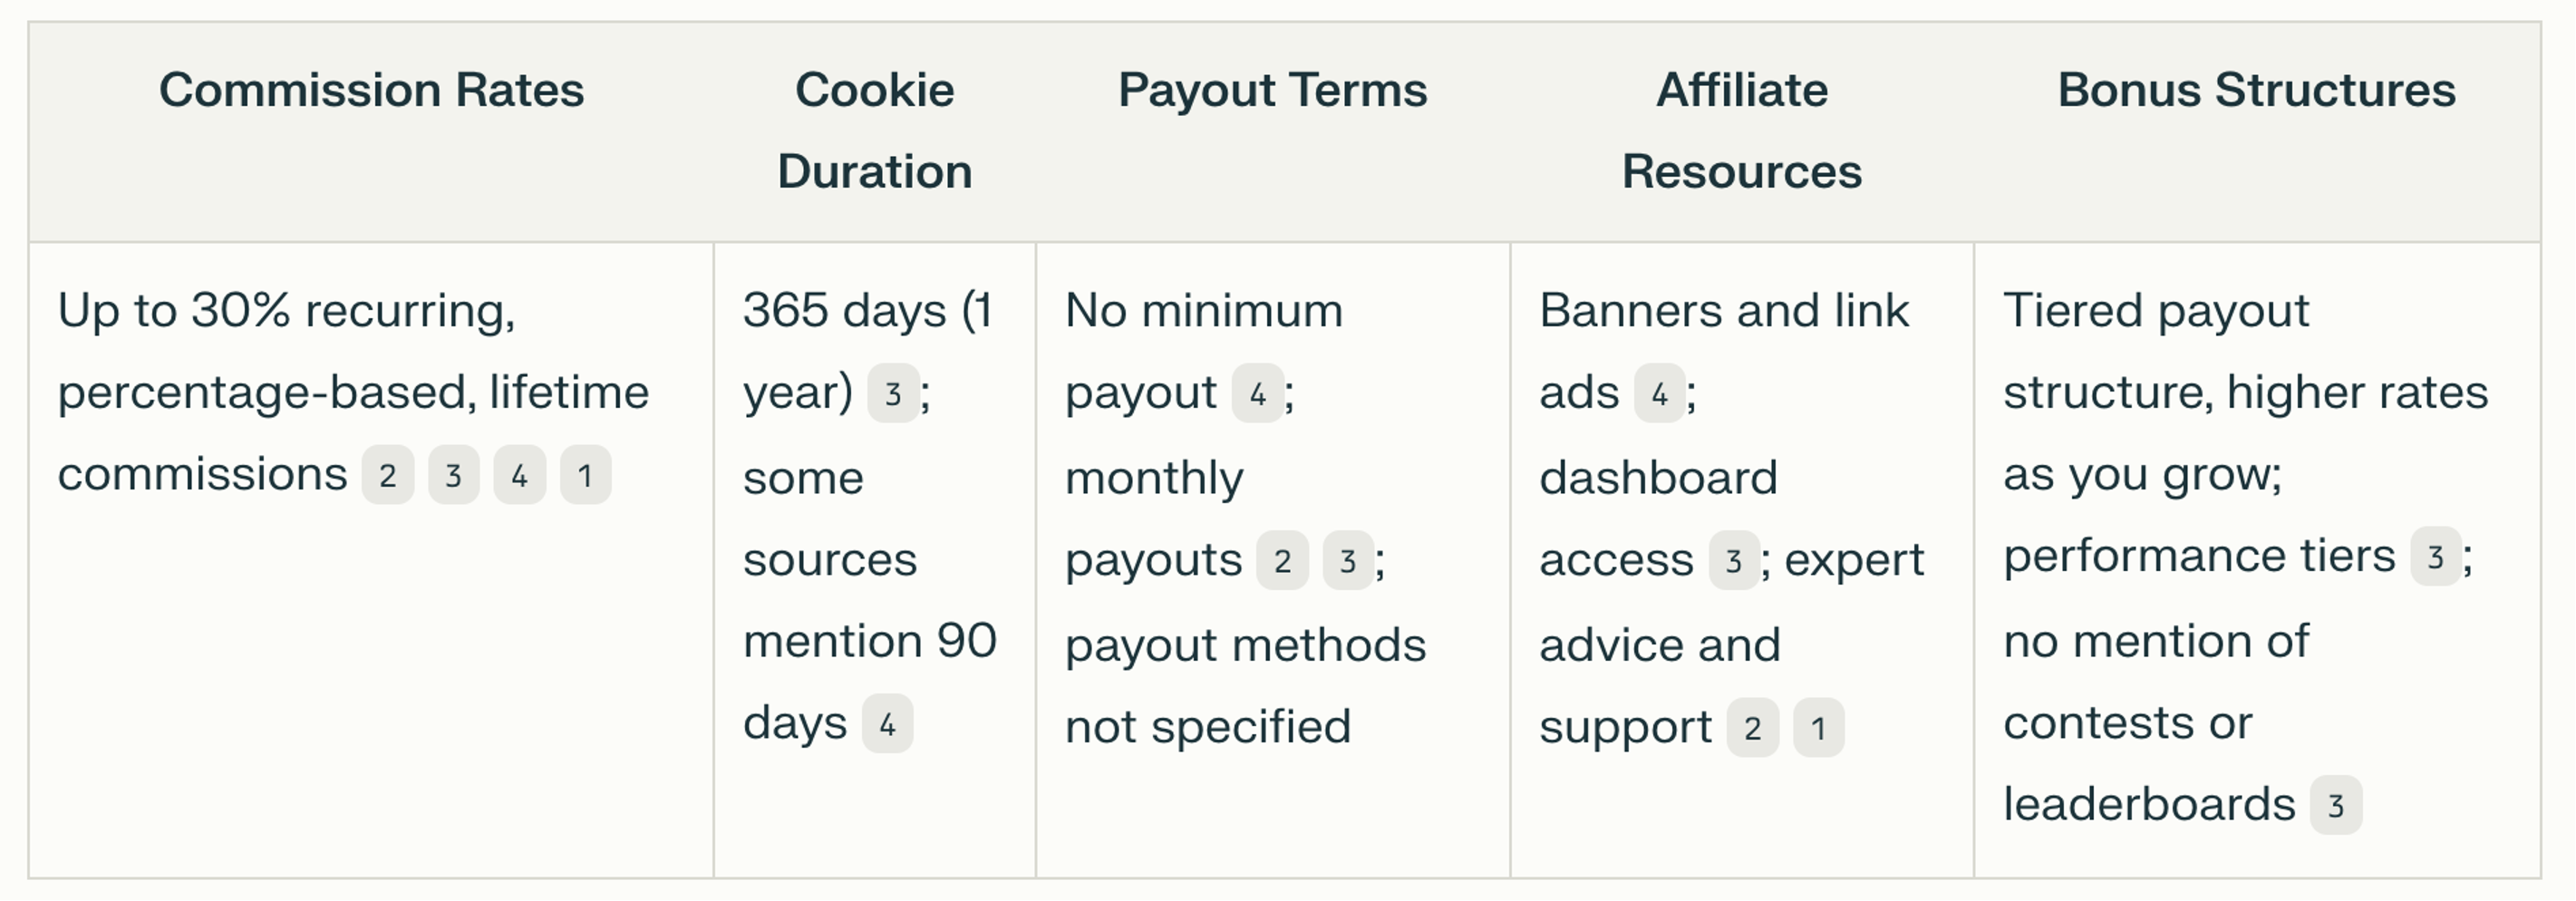Open citation 3 after lifetime commissions
Image resolution: width=2576 pixels, height=901 pixels.
pyautogui.click(x=454, y=475)
